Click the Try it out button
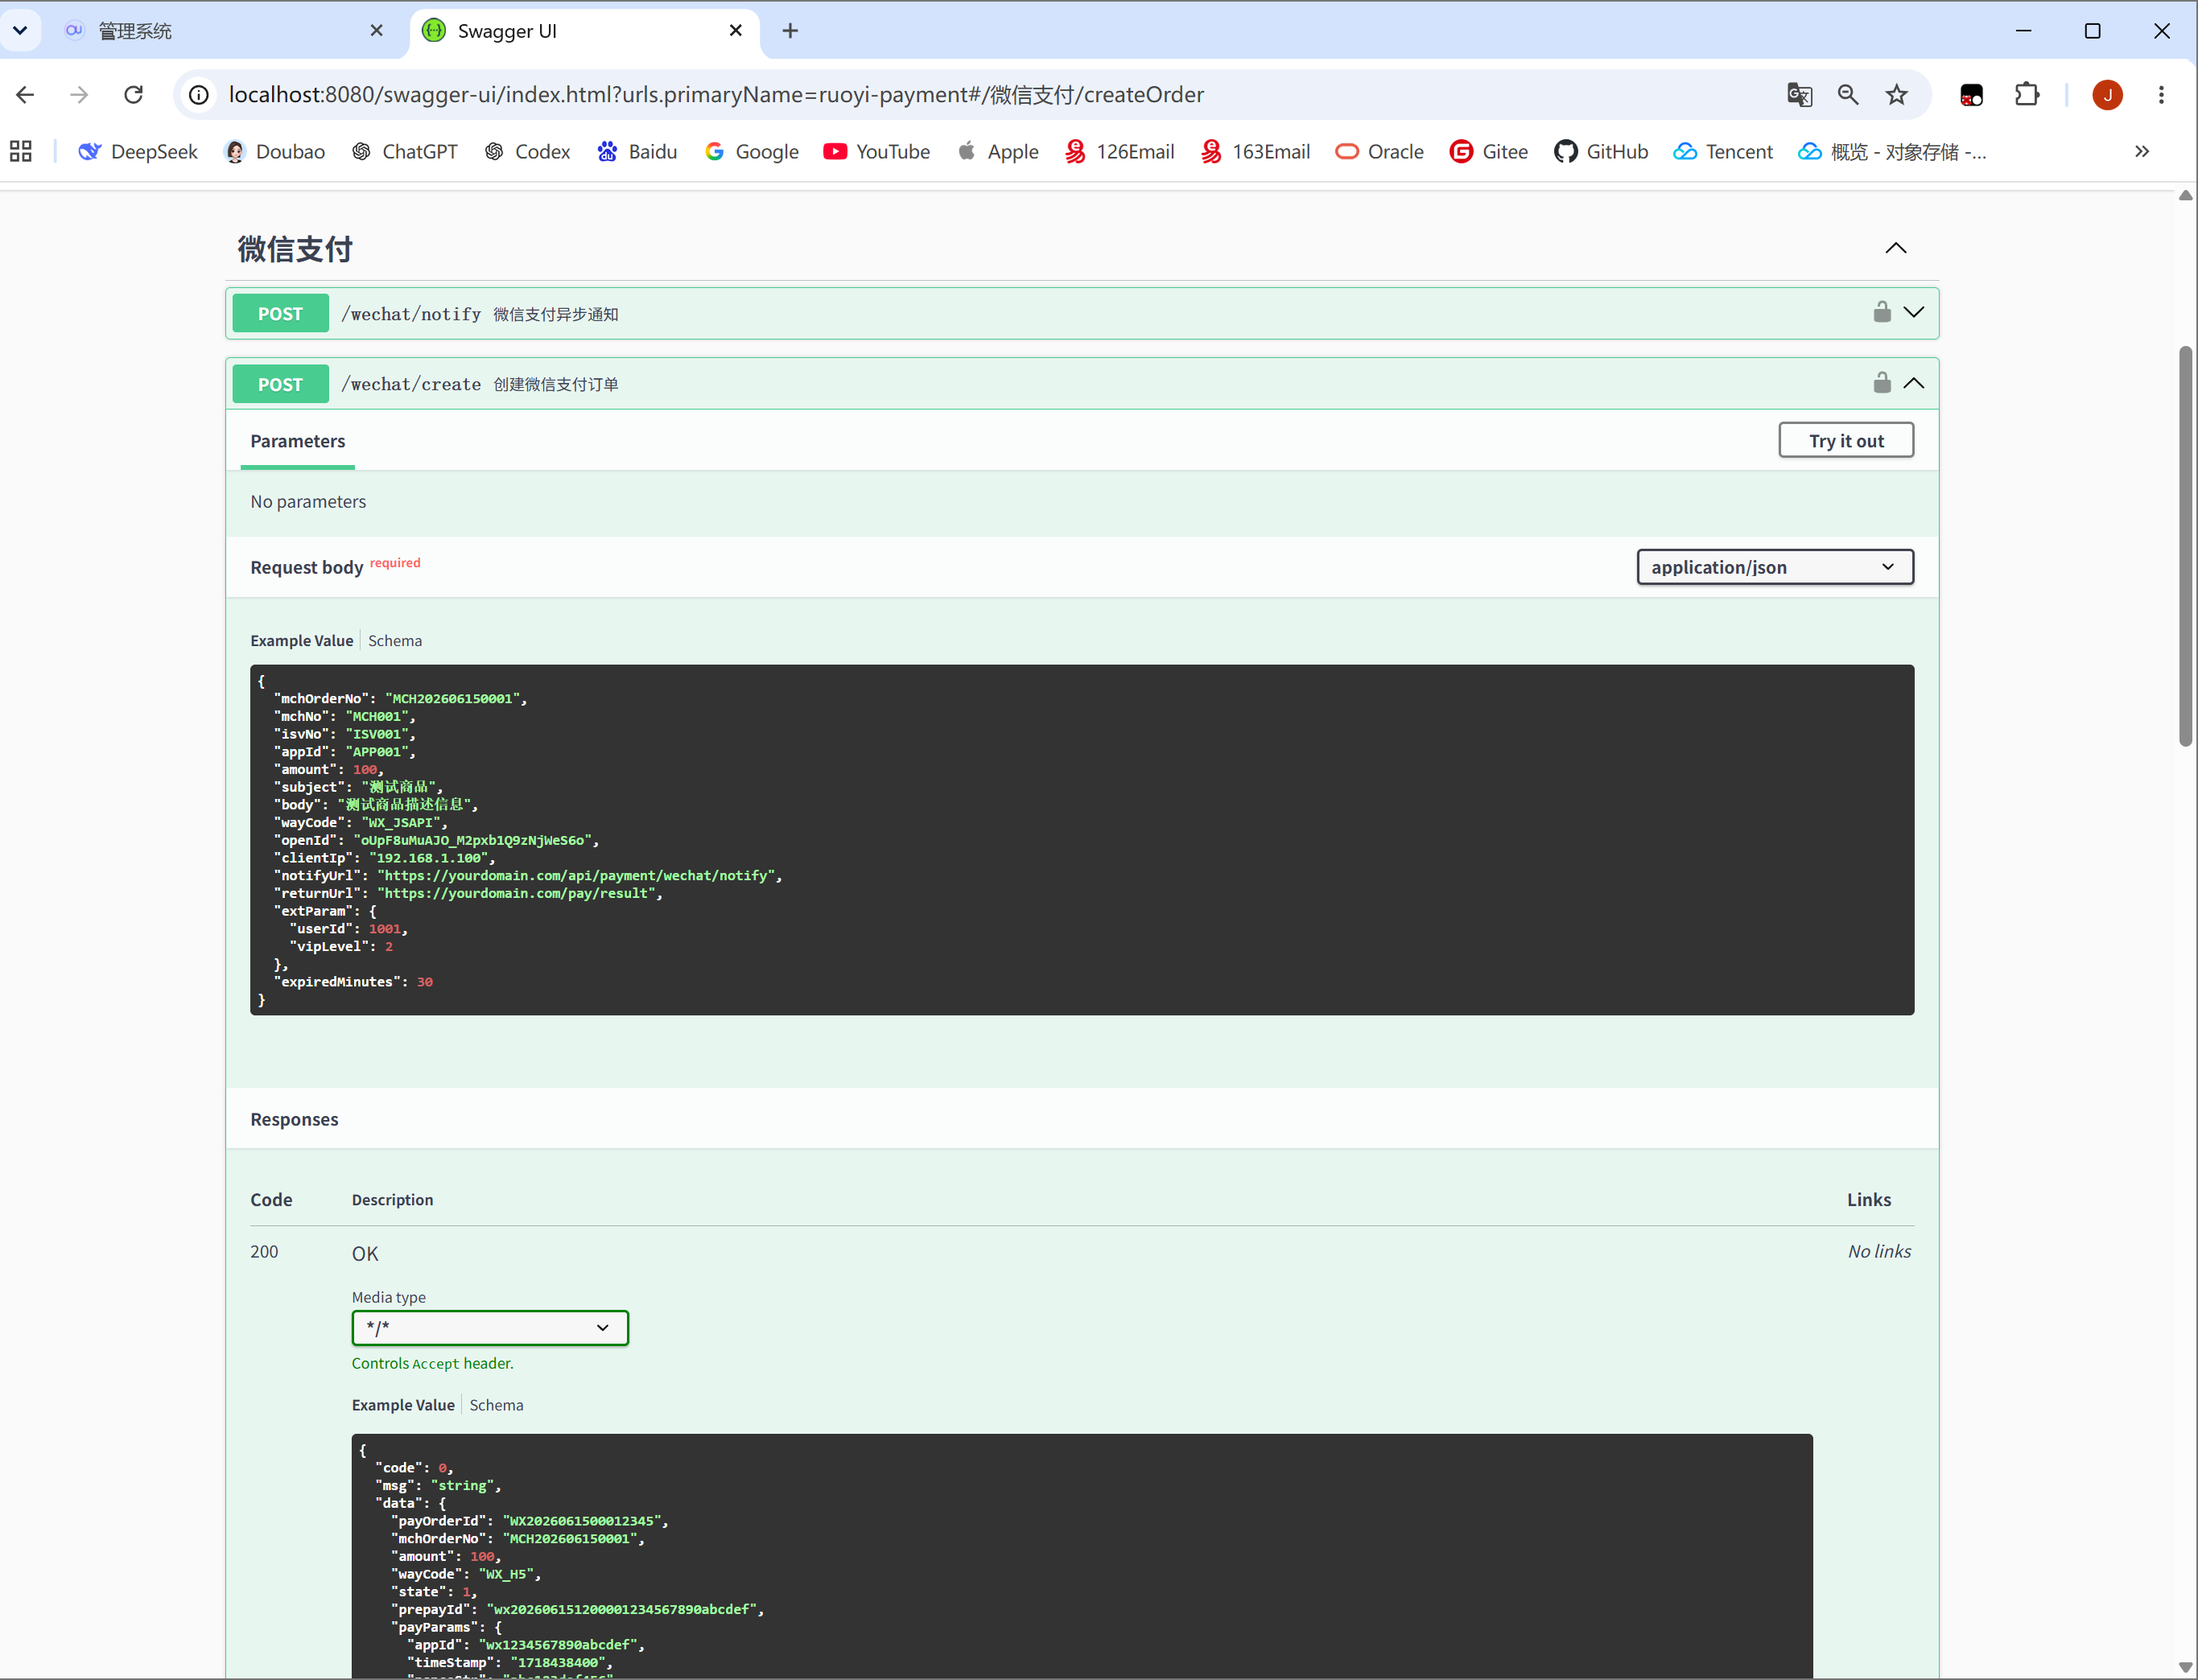 1846,441
